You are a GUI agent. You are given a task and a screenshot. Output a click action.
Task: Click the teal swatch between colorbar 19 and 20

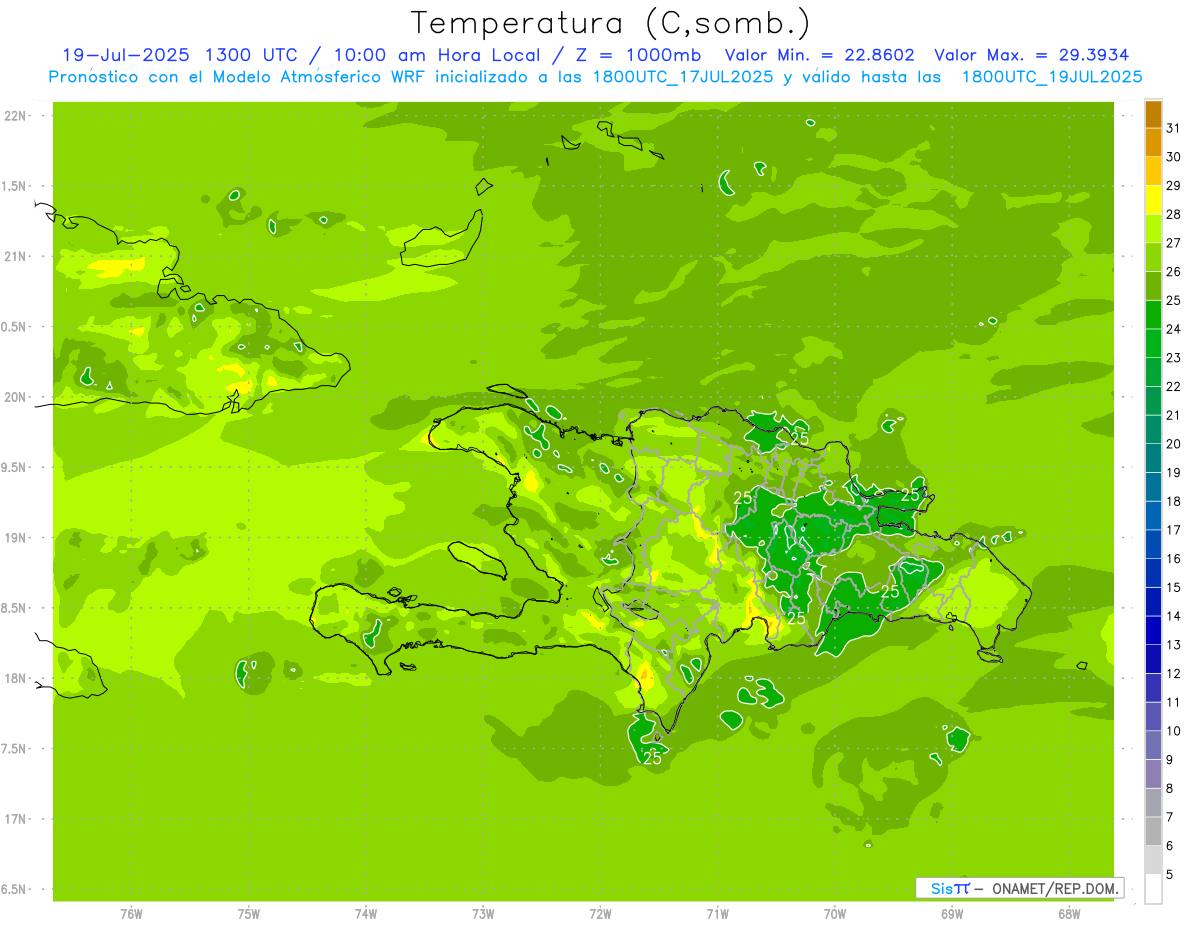[x=1153, y=458]
